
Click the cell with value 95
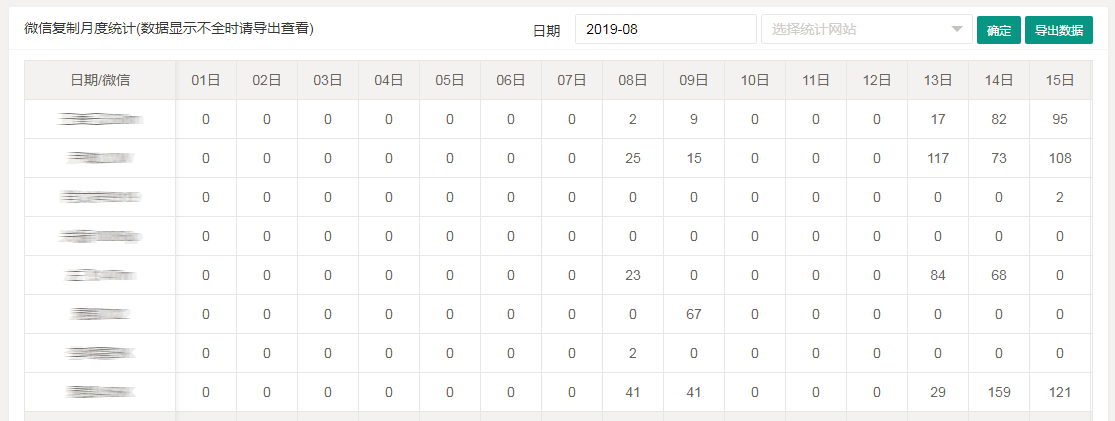pyautogui.click(x=1059, y=119)
